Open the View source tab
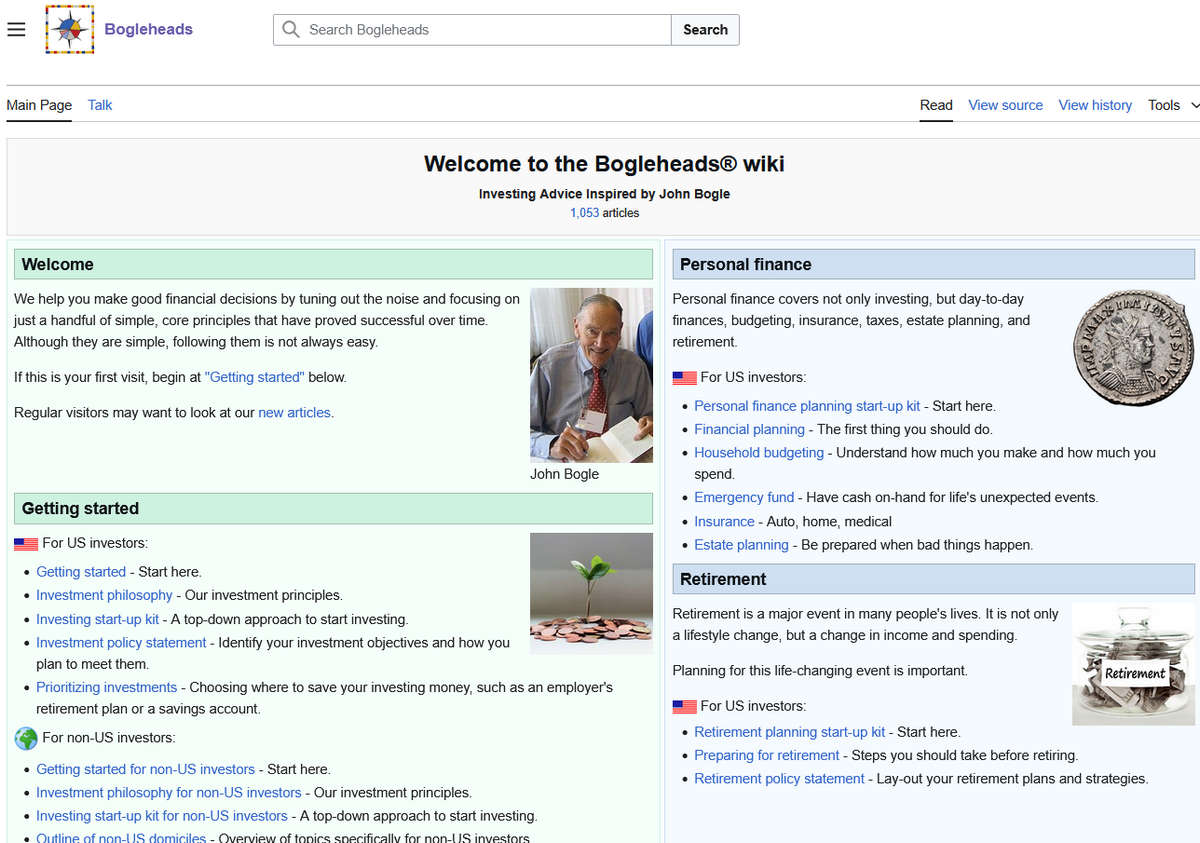The height and width of the screenshot is (843, 1200). point(1005,105)
